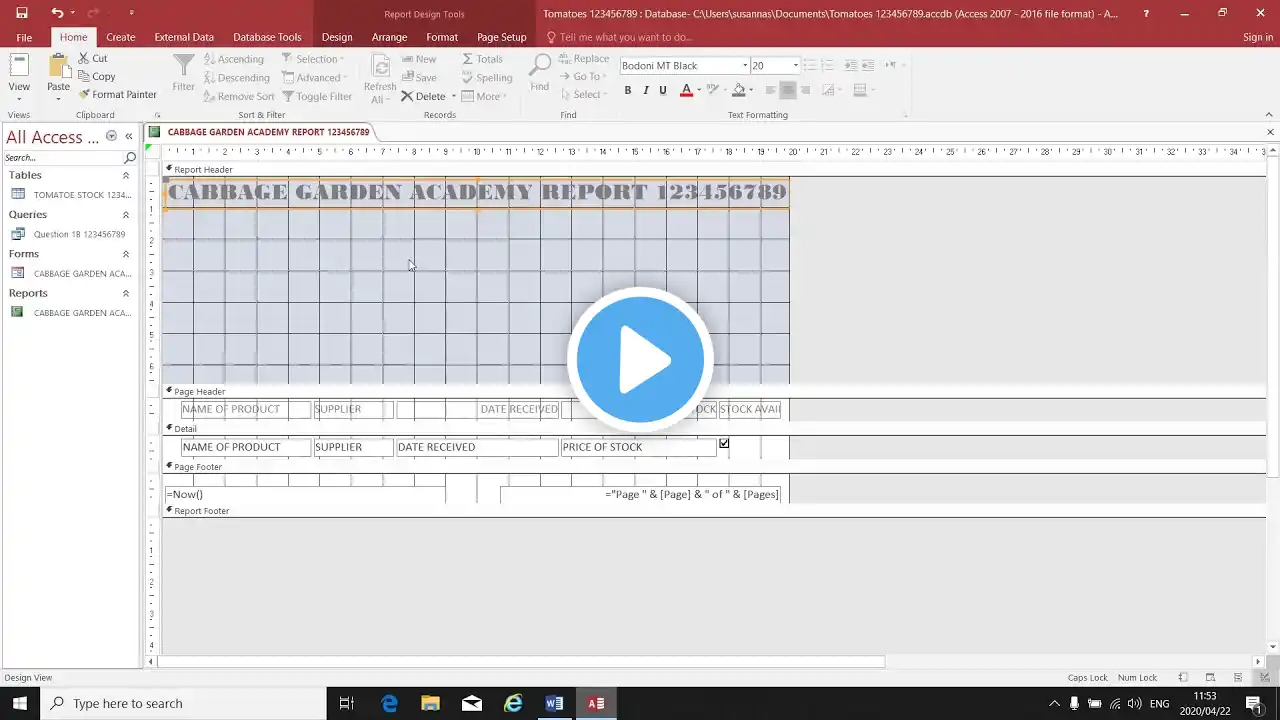Open the font name dropdown
This screenshot has height=720, width=1280.
coord(745,66)
